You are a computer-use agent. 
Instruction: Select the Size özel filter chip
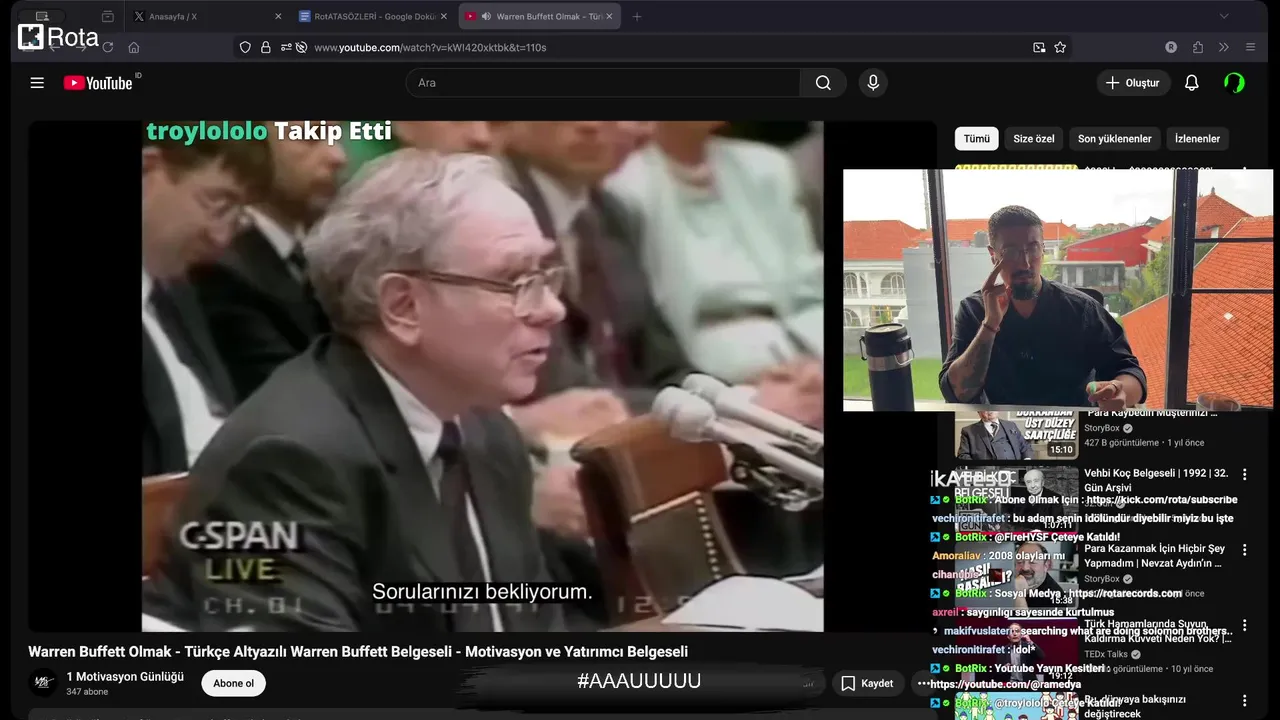pyautogui.click(x=1034, y=139)
